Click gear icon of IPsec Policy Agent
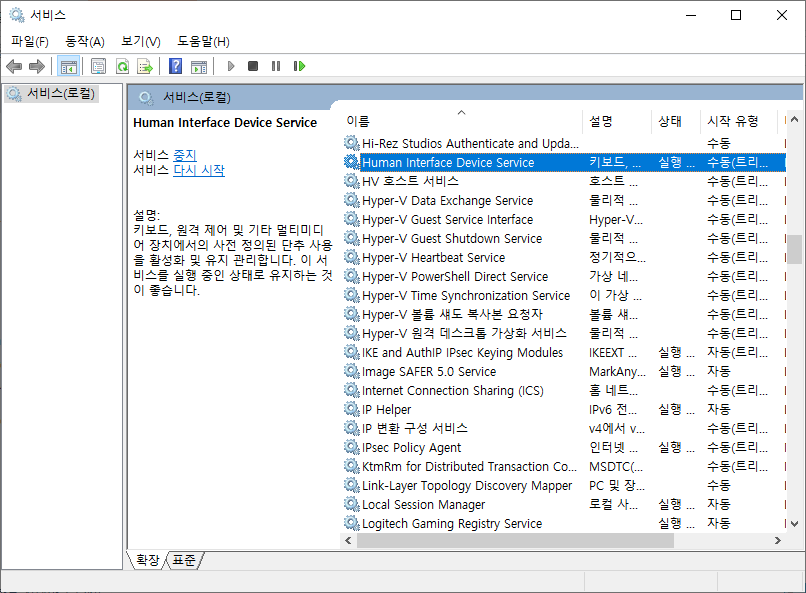 (352, 448)
